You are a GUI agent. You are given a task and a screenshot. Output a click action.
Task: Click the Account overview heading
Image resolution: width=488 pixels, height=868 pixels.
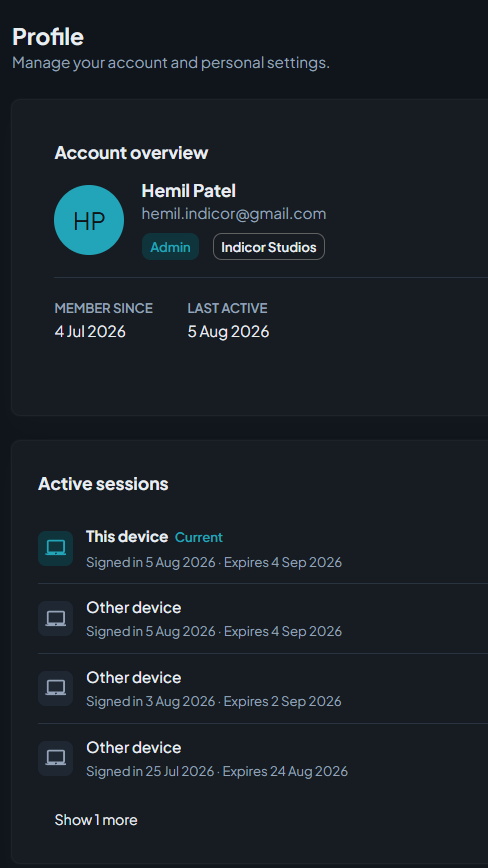(131, 153)
